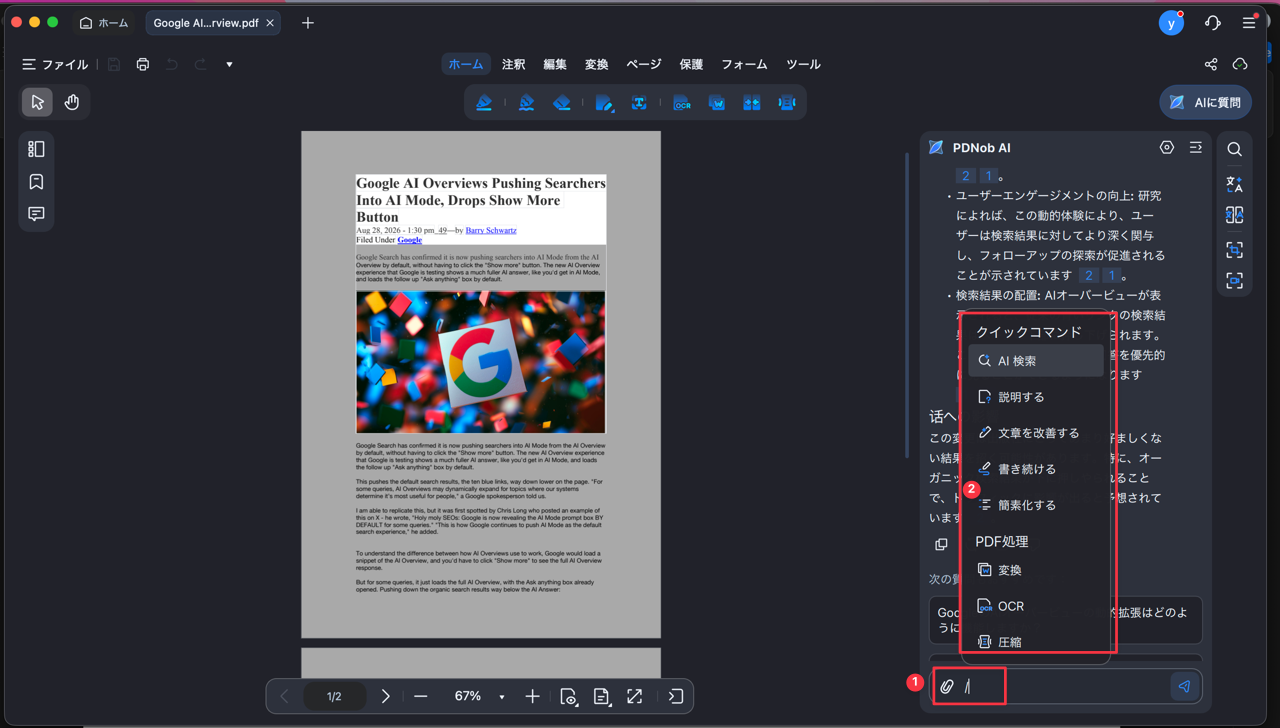The width and height of the screenshot is (1280, 728).
Task: Open the zoom percentage dropdown arrow
Action: click(x=502, y=697)
